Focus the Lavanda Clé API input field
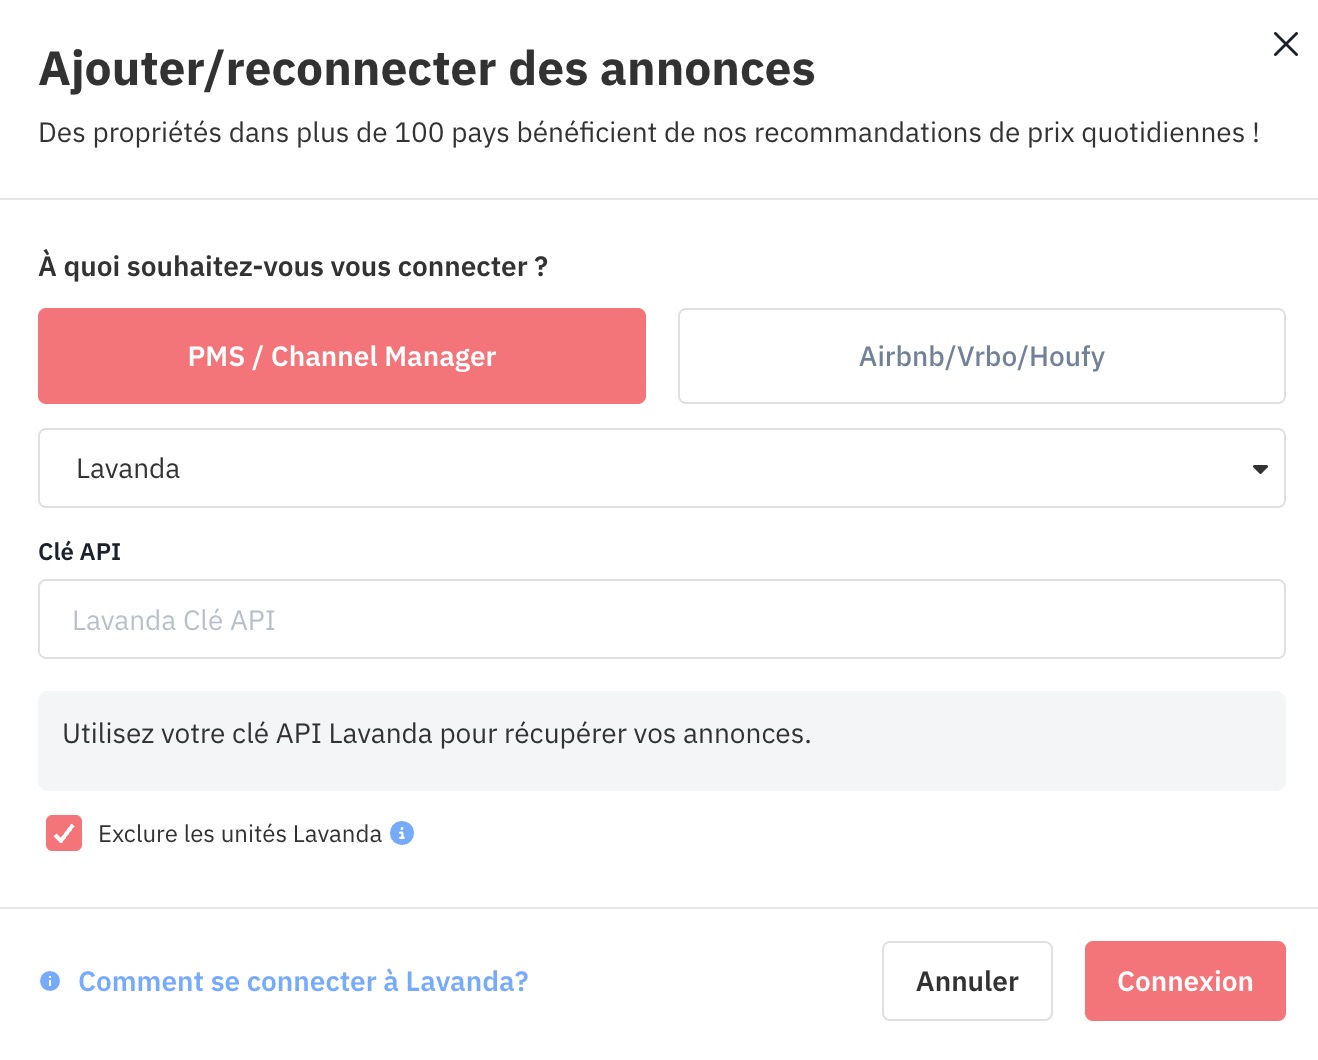This screenshot has width=1318, height=1060. [x=660, y=620]
